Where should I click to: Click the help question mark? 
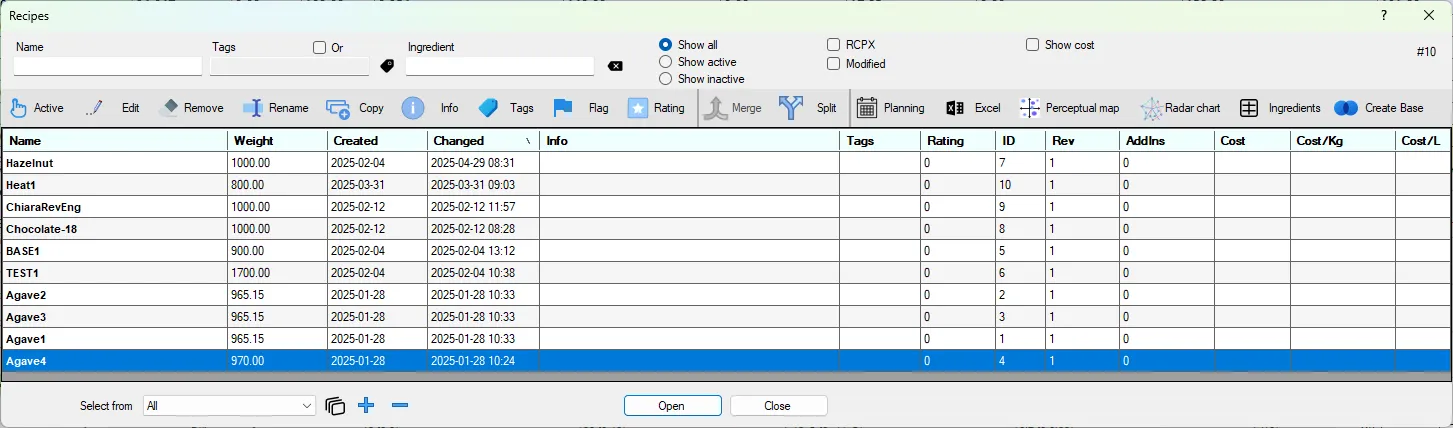click(1384, 15)
